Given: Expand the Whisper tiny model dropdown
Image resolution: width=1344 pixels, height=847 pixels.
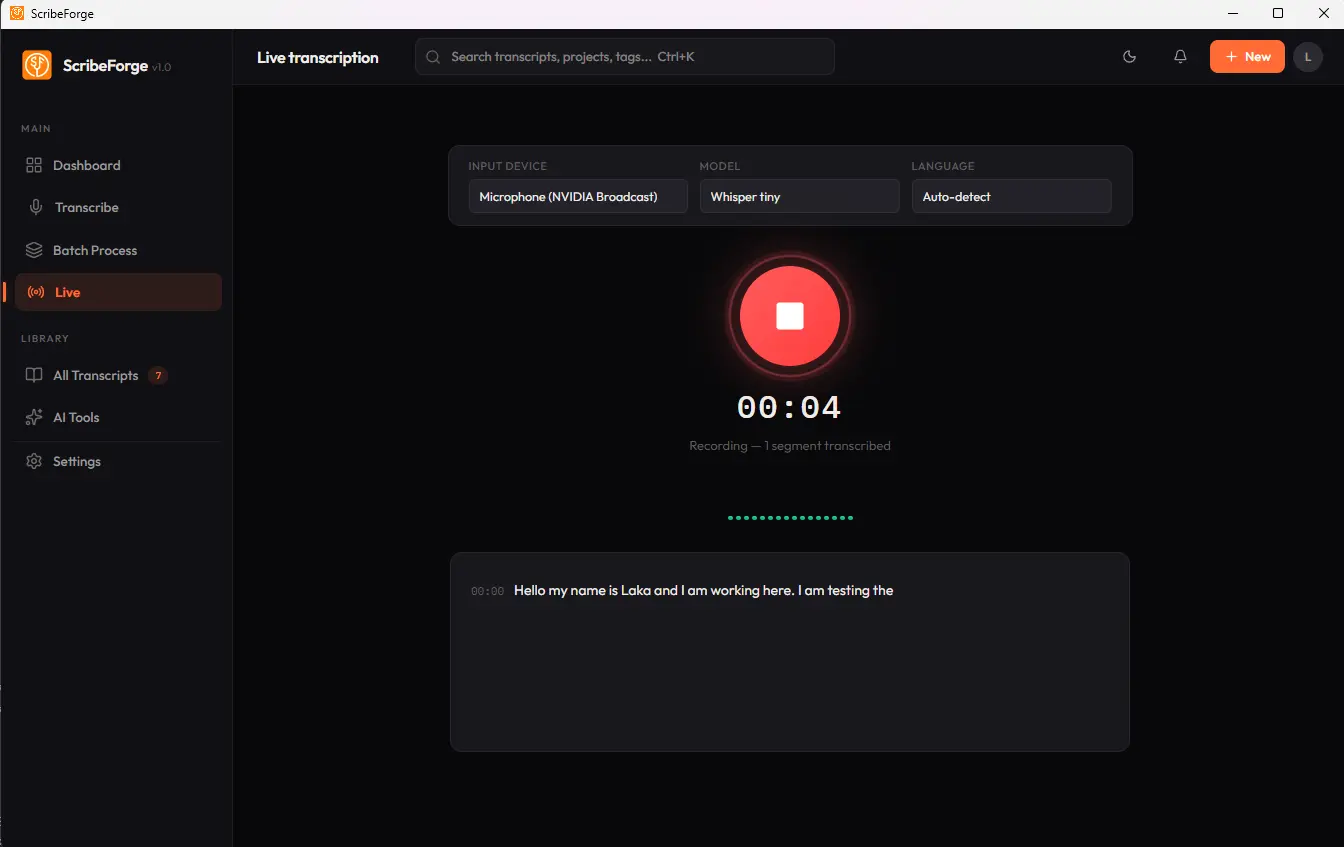Looking at the screenshot, I should pyautogui.click(x=799, y=197).
